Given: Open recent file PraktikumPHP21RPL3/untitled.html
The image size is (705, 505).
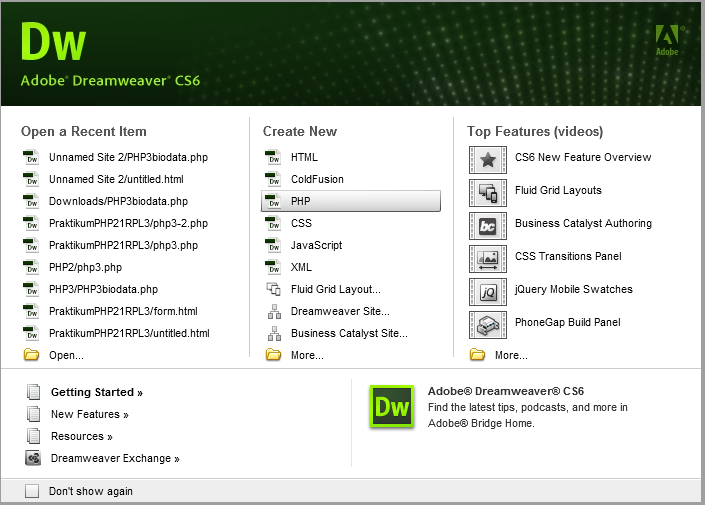Looking at the screenshot, I should 129,333.
